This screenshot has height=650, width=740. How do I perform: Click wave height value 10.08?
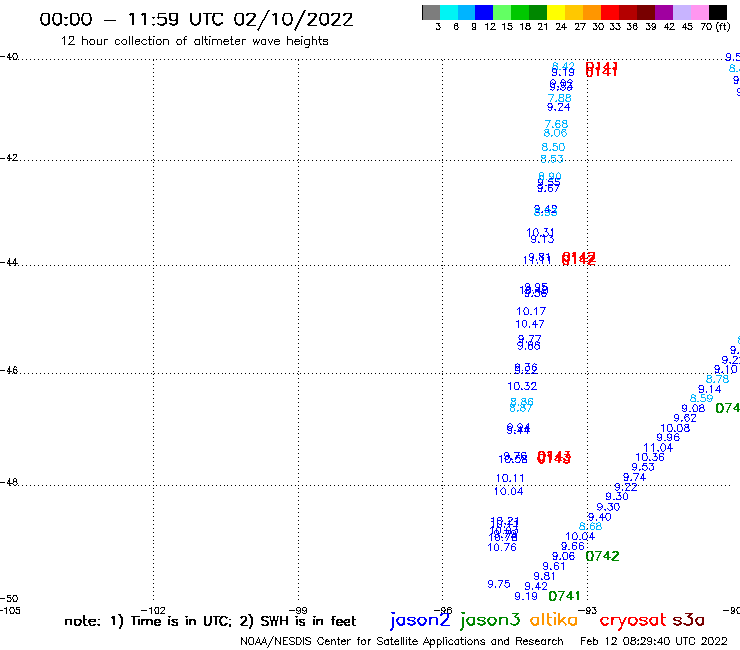pyautogui.click(x=675, y=428)
